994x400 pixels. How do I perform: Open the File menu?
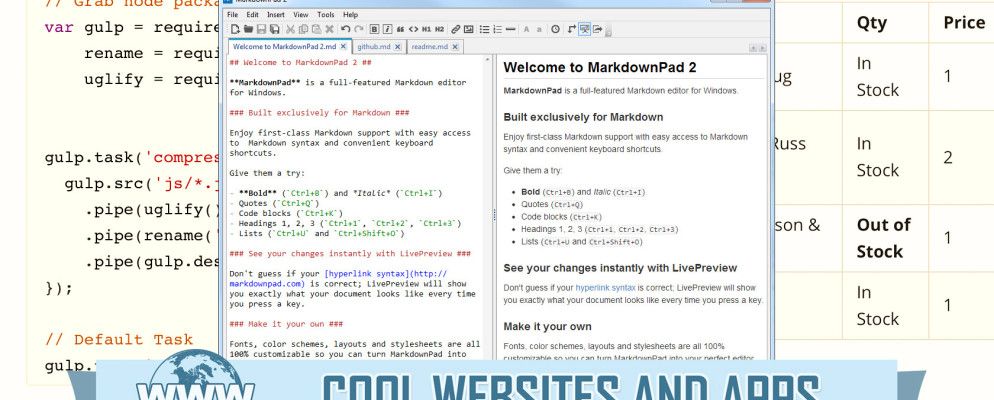click(232, 15)
